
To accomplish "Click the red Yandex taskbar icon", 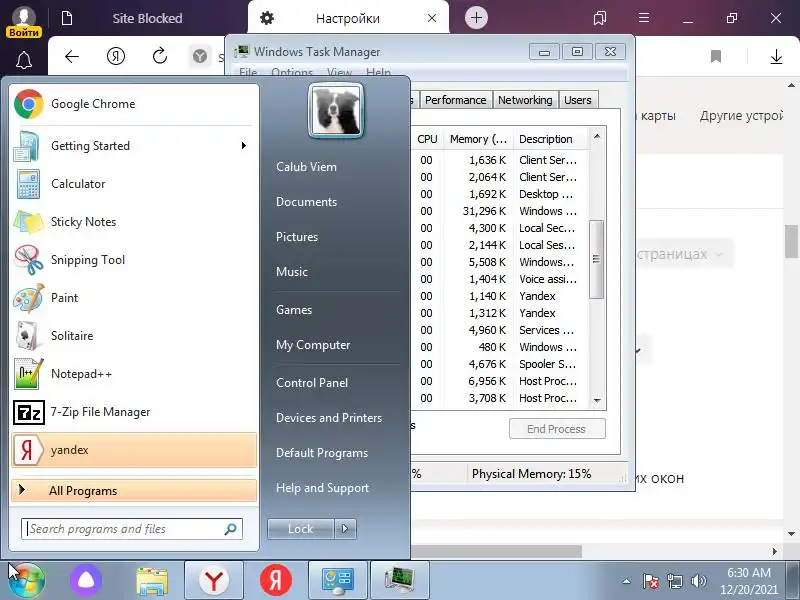I will click(x=276, y=581).
